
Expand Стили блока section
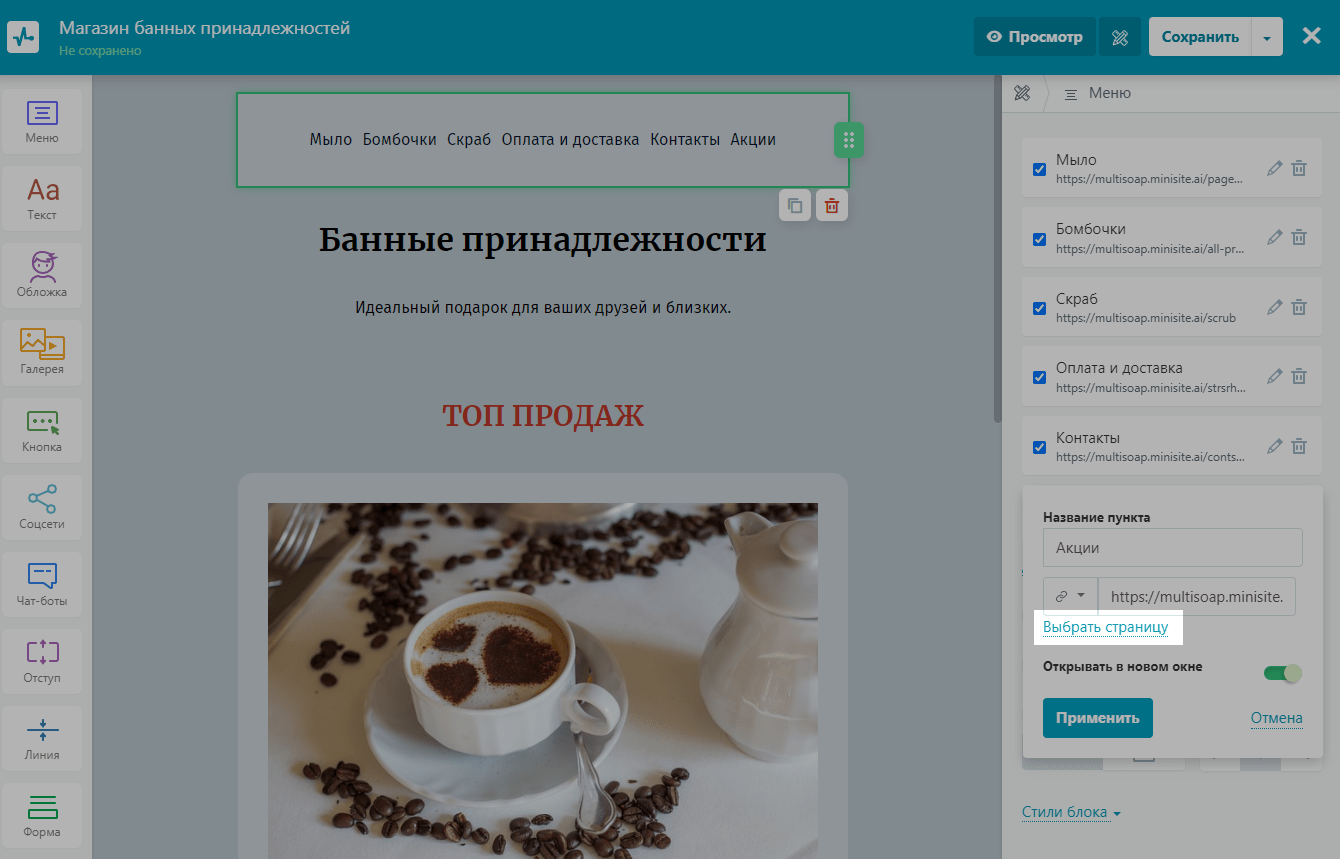1071,812
